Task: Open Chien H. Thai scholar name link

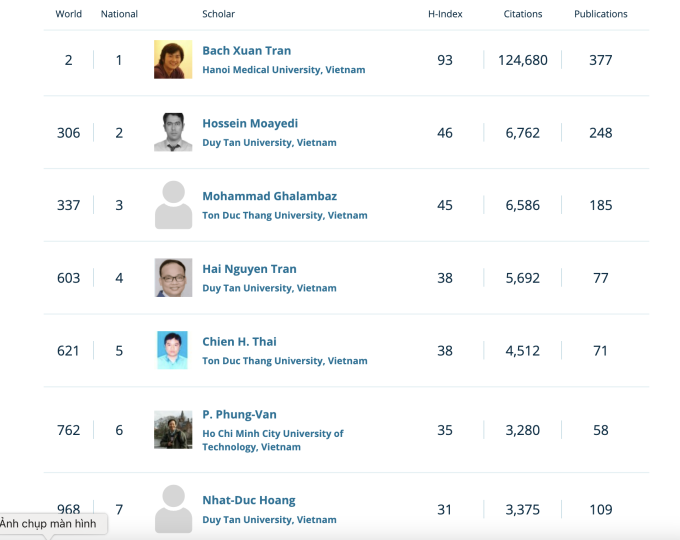Action: coord(238,342)
